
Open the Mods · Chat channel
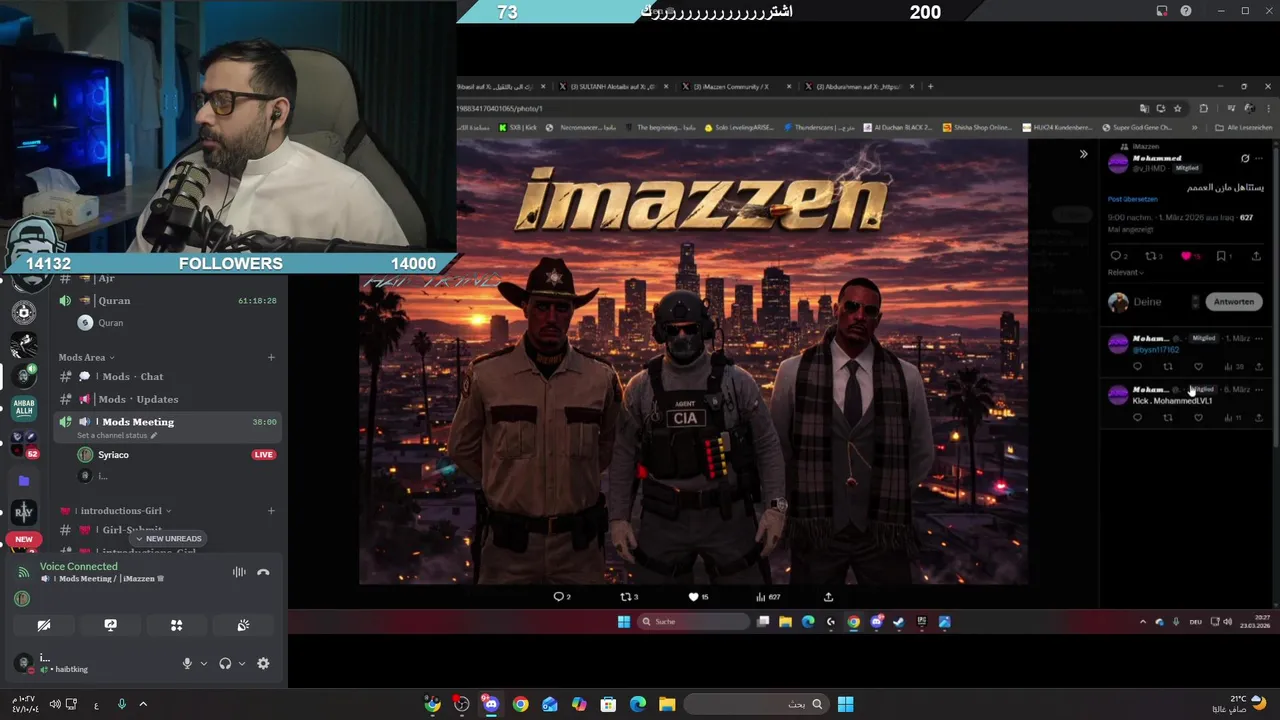[166, 376]
